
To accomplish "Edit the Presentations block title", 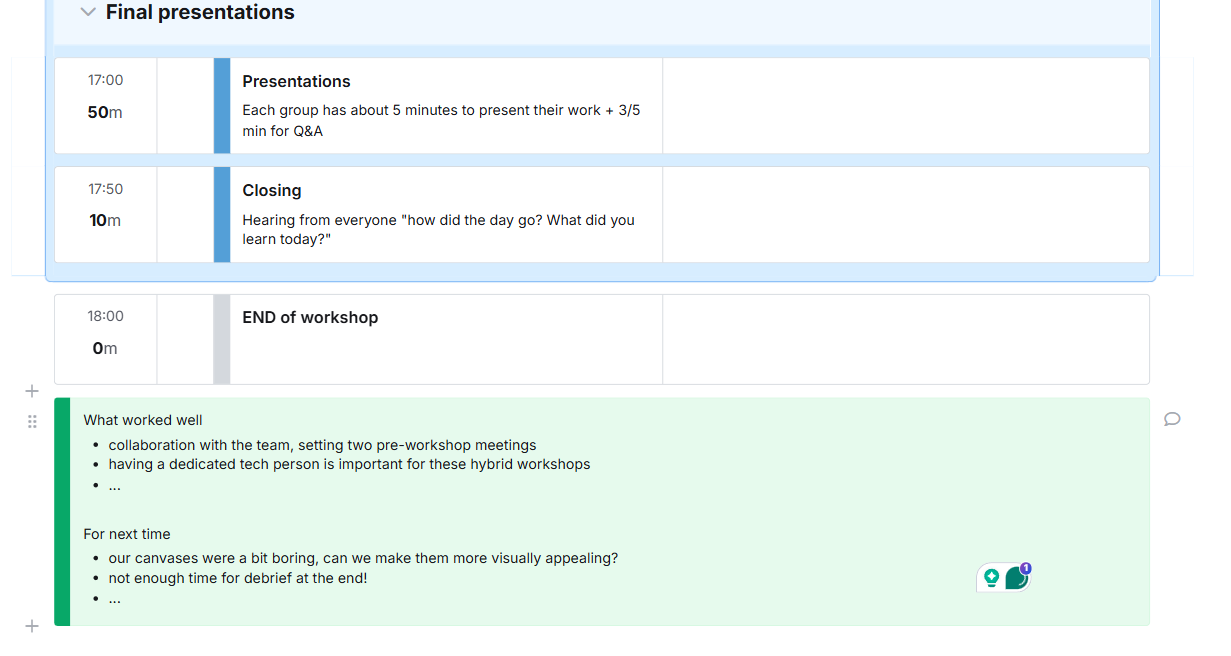I will pyautogui.click(x=296, y=82).
